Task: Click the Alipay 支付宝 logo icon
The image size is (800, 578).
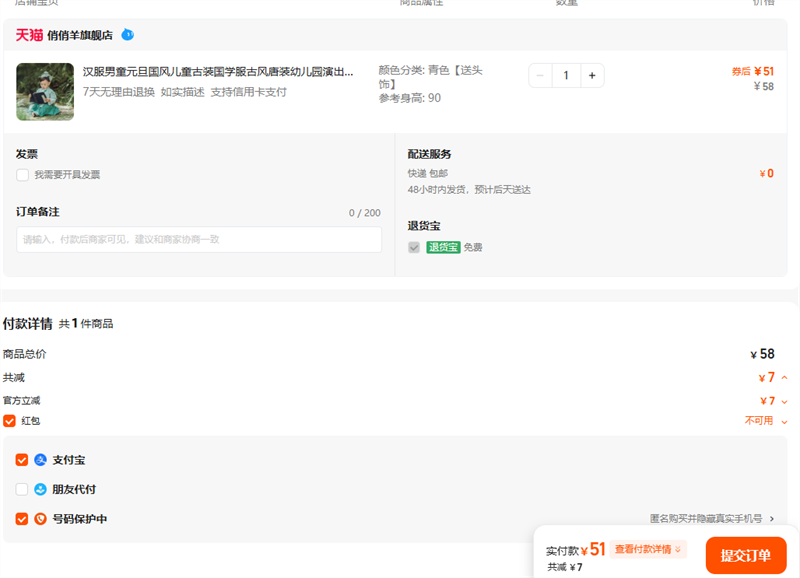Action: click(x=41, y=460)
